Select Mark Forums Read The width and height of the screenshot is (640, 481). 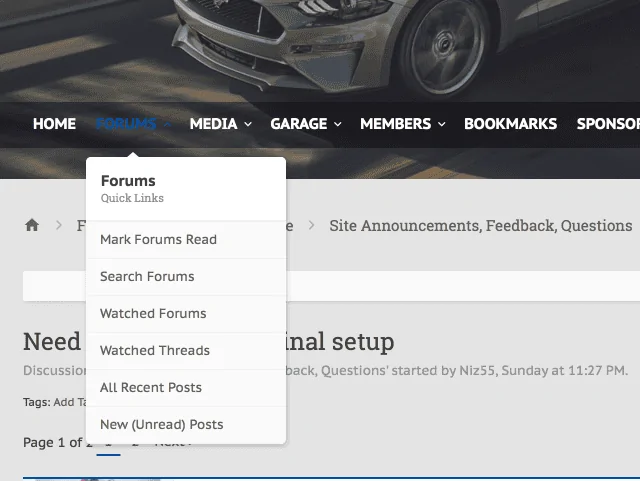(186, 240)
